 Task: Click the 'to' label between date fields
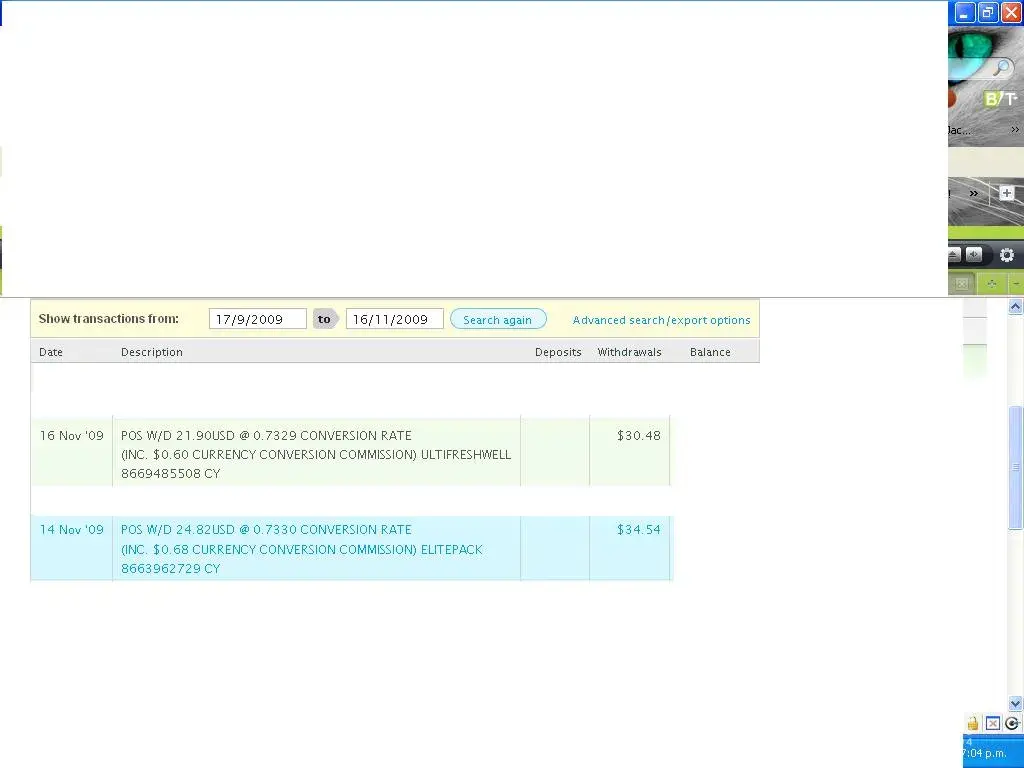click(324, 319)
